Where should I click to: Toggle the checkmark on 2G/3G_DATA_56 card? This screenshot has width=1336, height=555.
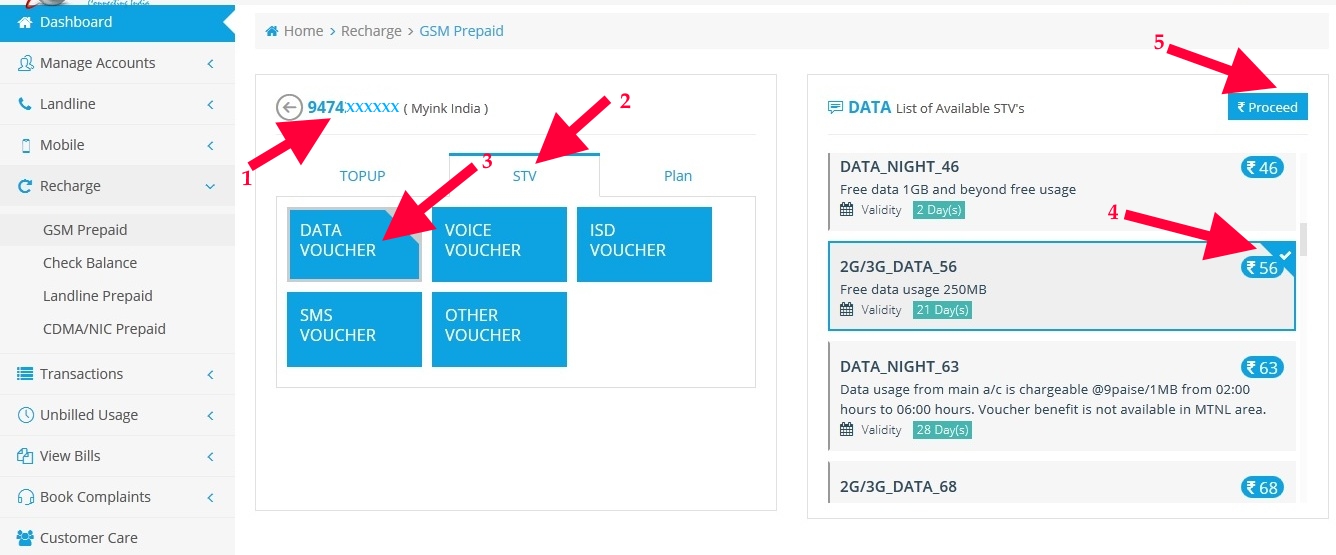(1285, 256)
